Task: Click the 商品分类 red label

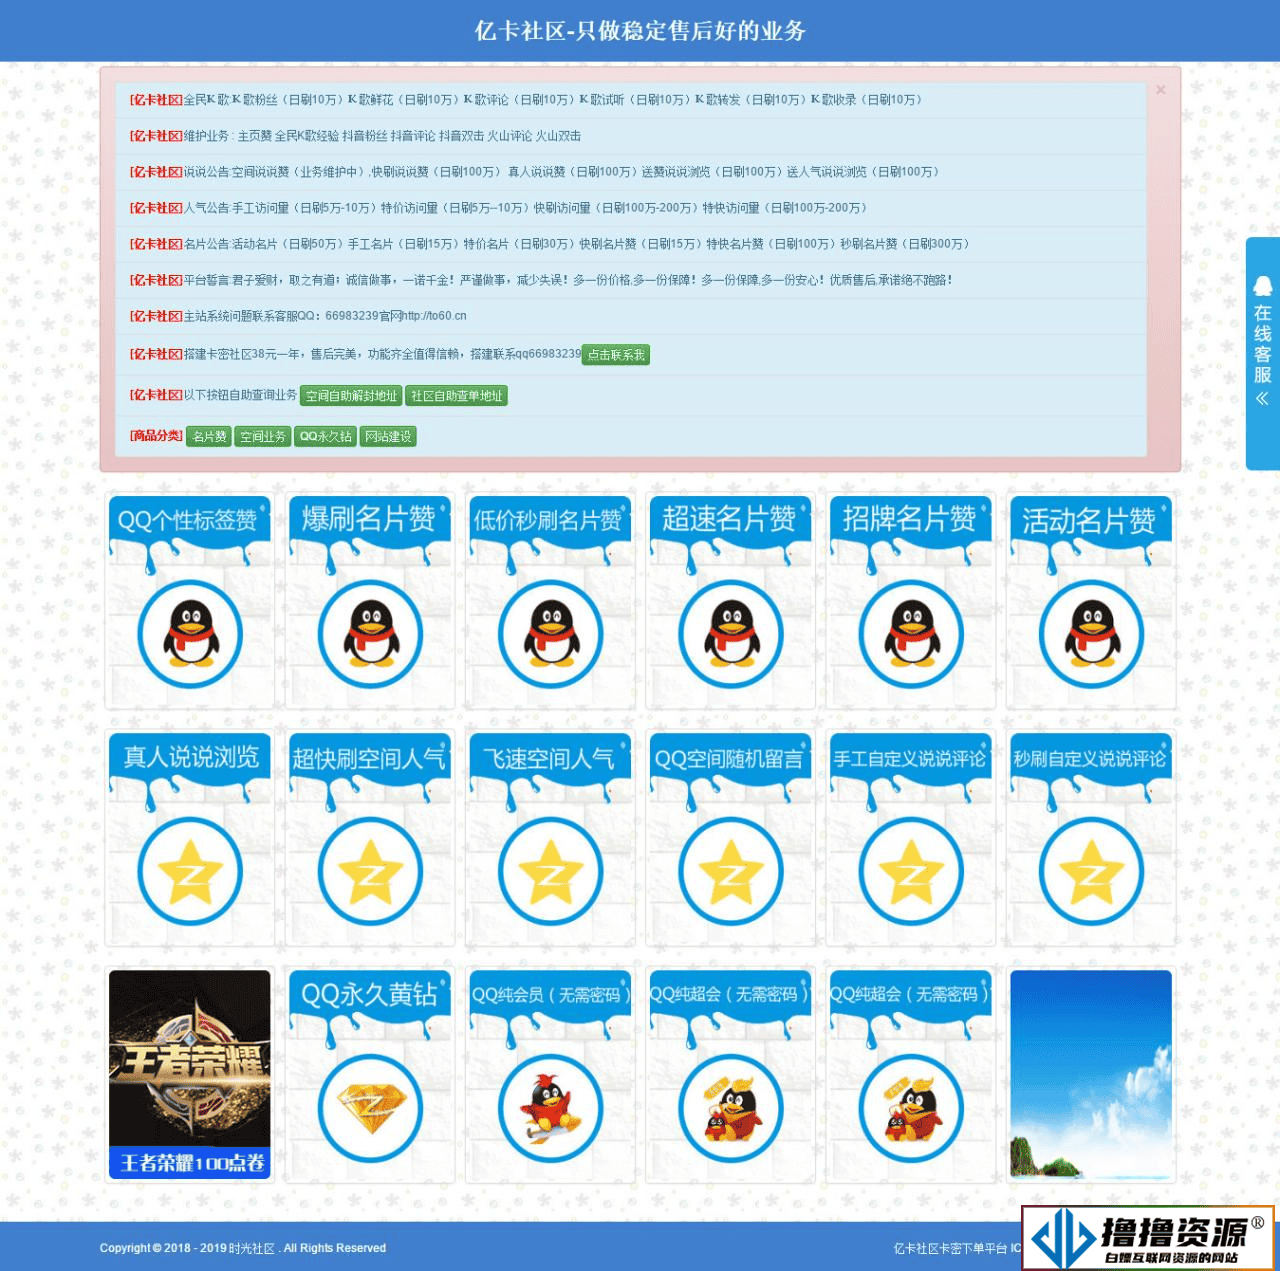Action: 156,436
